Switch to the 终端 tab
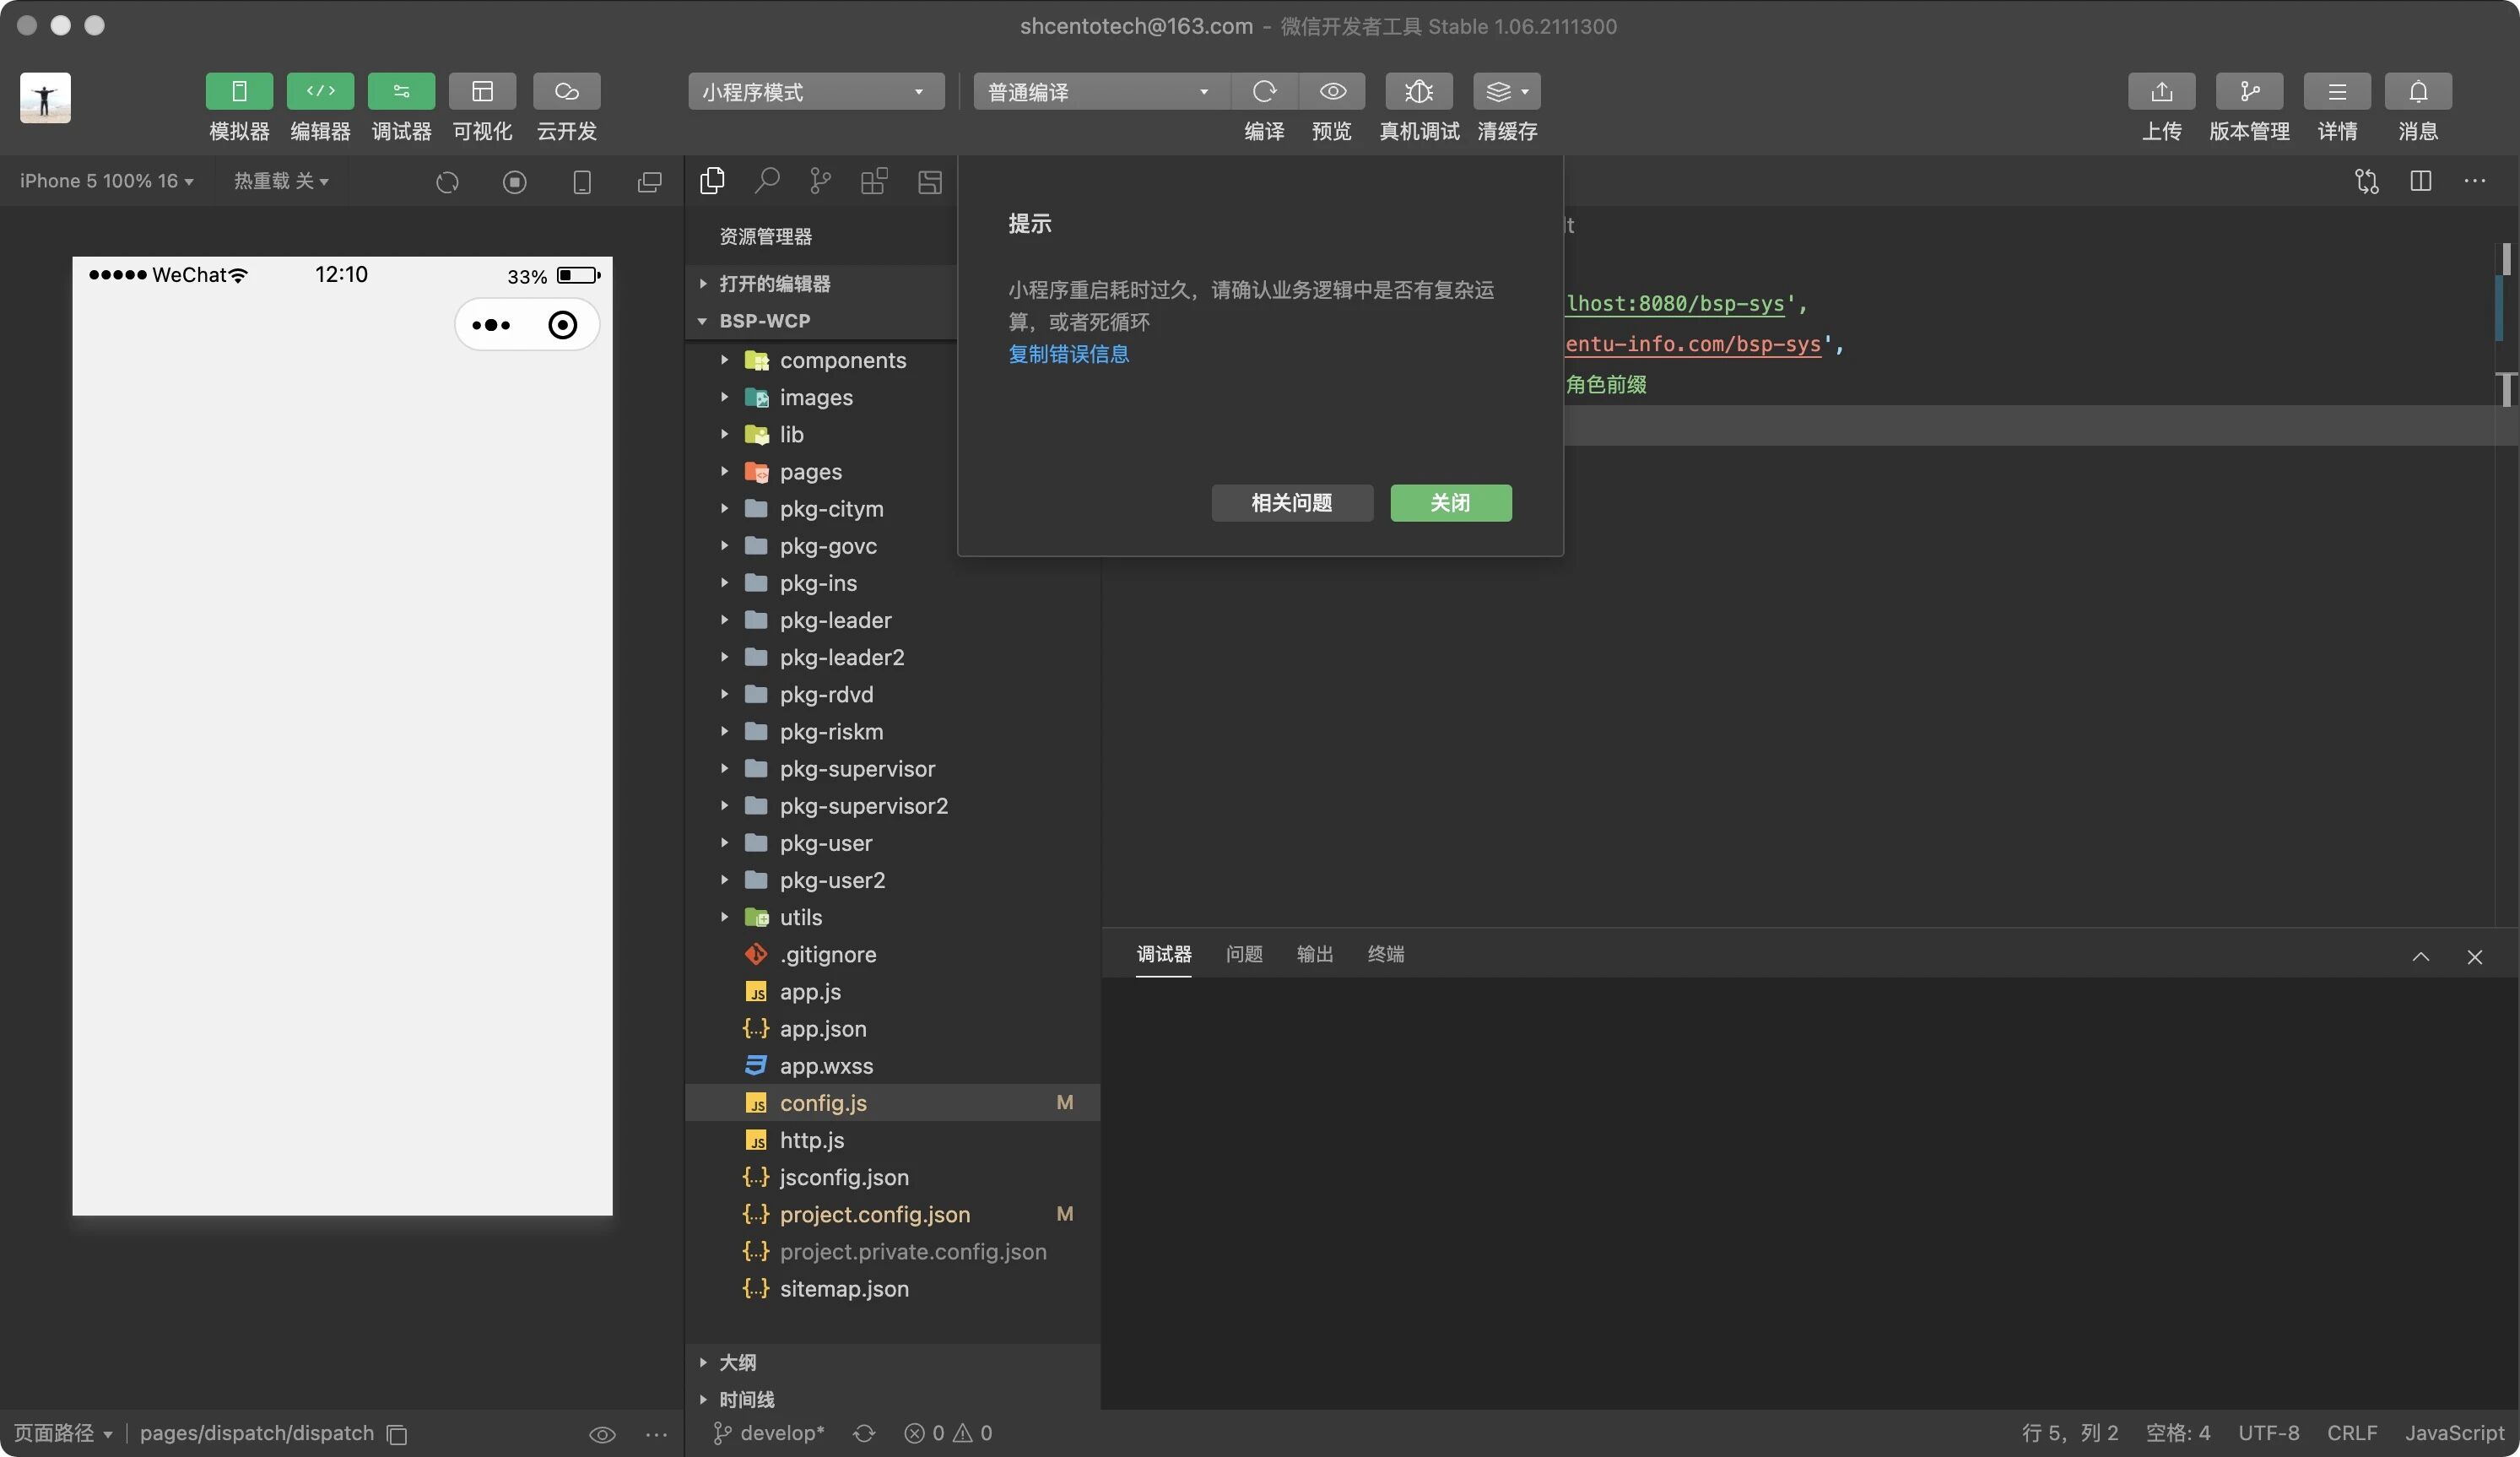The width and height of the screenshot is (2520, 1457). (1385, 954)
